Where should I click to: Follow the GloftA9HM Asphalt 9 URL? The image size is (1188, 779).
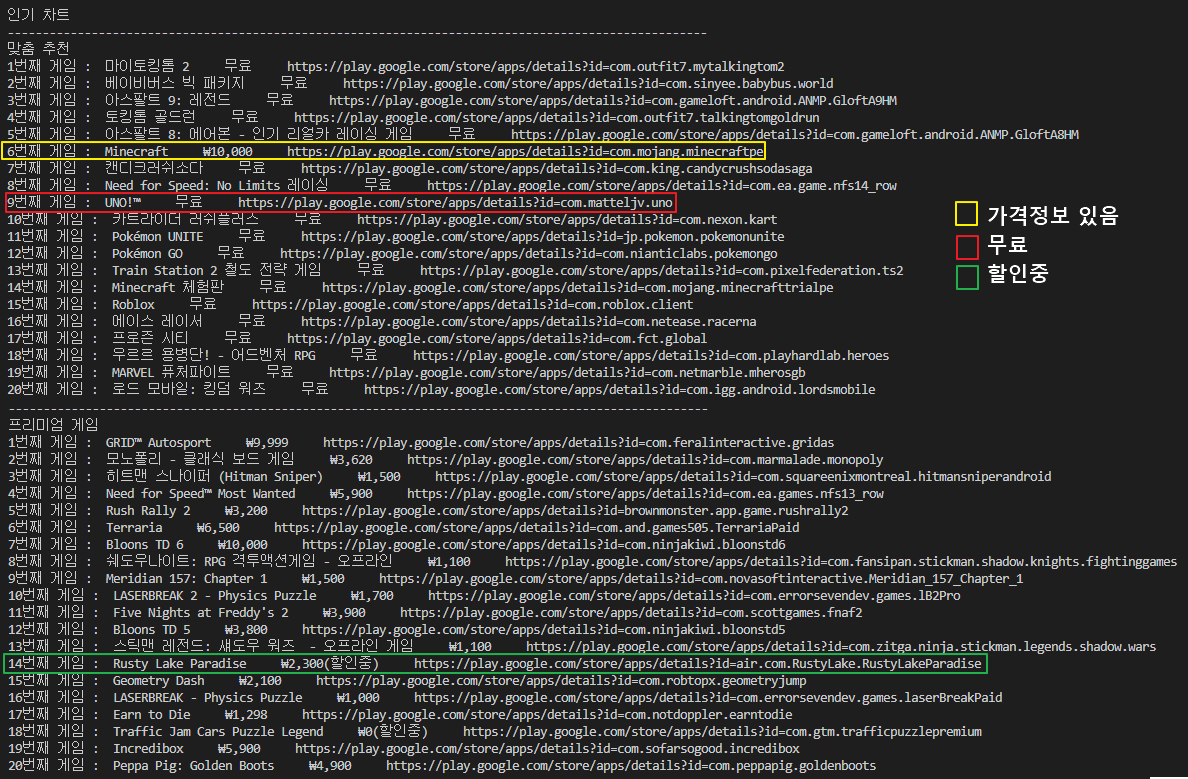point(613,101)
